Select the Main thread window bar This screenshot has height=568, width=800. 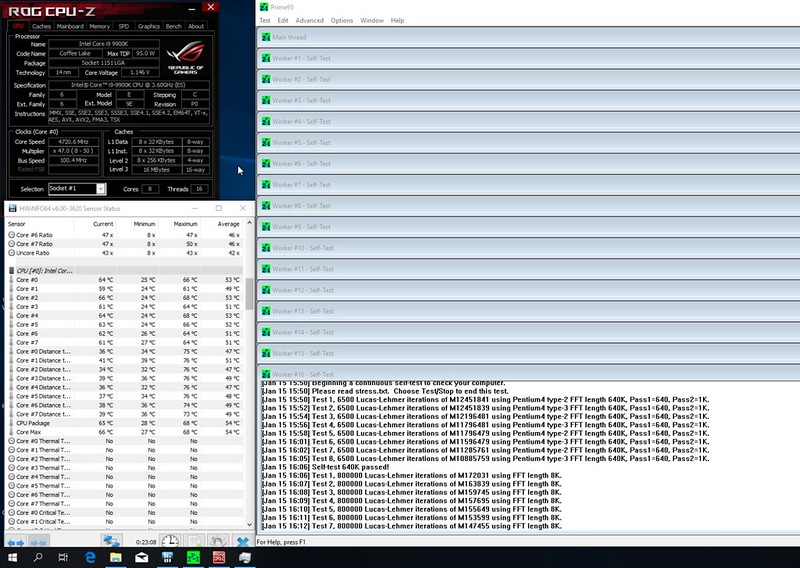click(500, 37)
